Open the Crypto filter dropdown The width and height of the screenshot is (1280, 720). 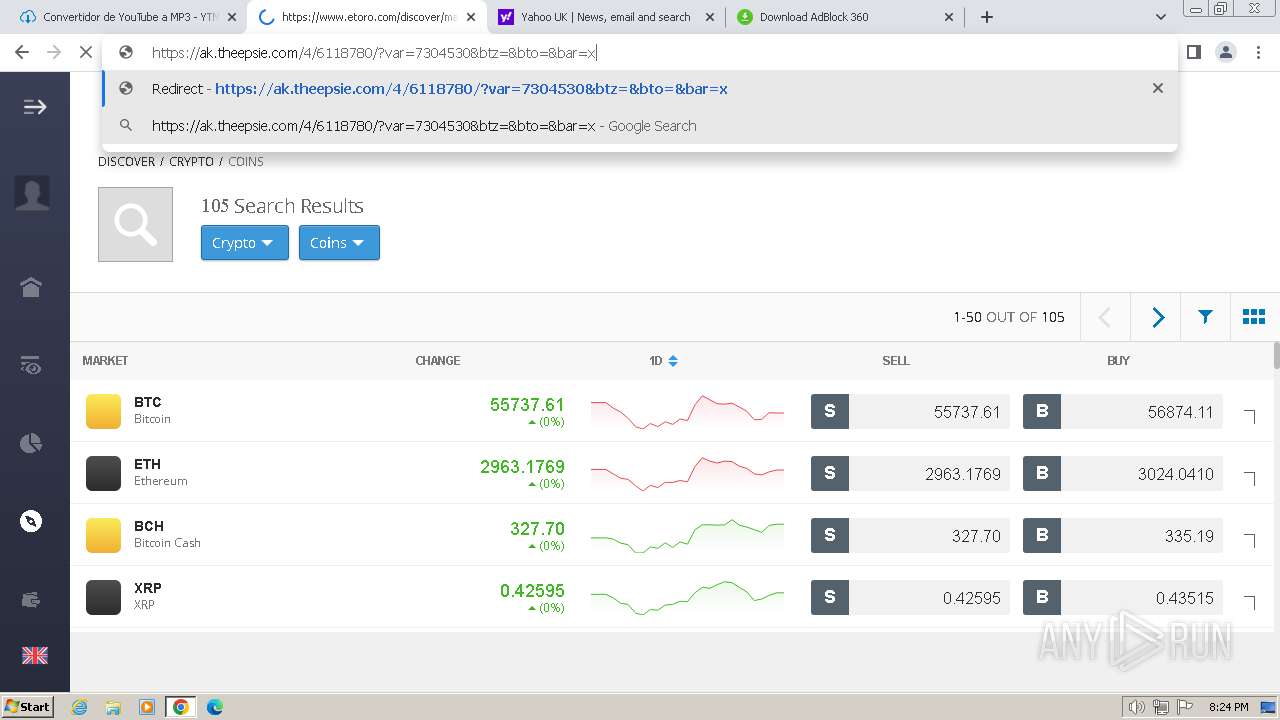click(x=244, y=243)
